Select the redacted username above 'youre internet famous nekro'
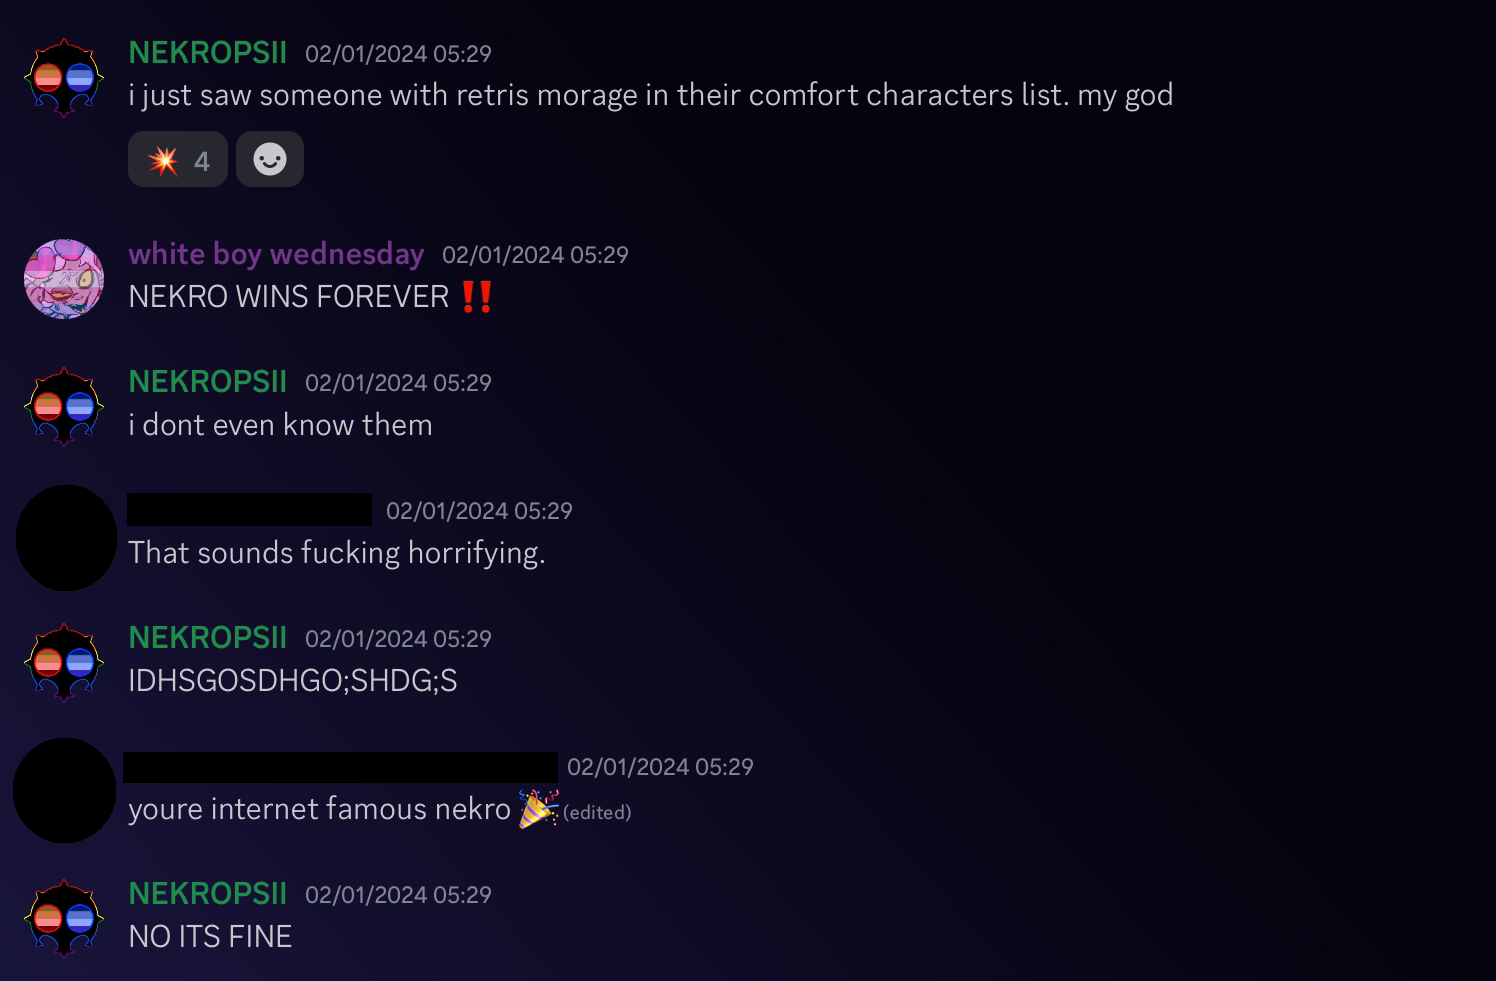The width and height of the screenshot is (1496, 981). pyautogui.click(x=340, y=767)
